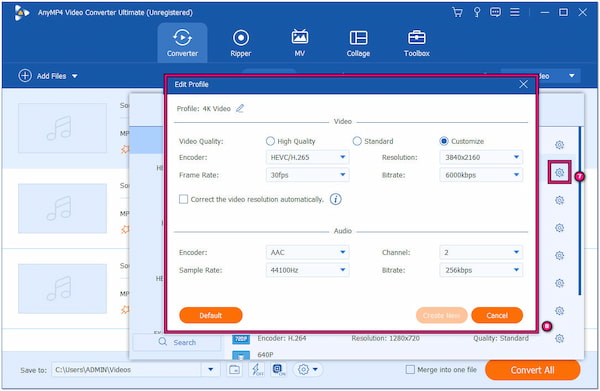600x391 pixels.
Task: Switch to the Ripper tab
Action: 241,43
